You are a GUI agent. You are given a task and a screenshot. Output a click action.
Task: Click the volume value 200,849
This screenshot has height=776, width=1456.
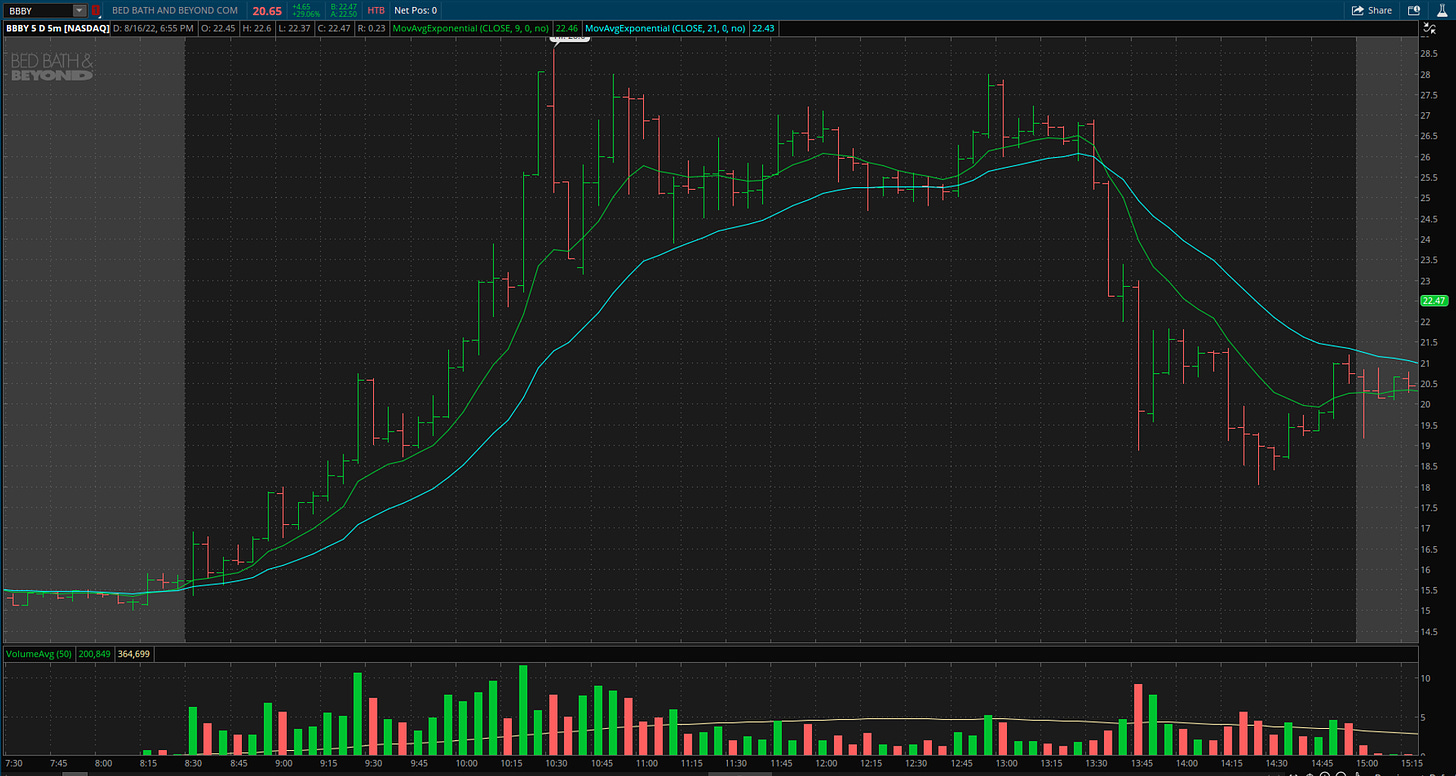click(93, 653)
